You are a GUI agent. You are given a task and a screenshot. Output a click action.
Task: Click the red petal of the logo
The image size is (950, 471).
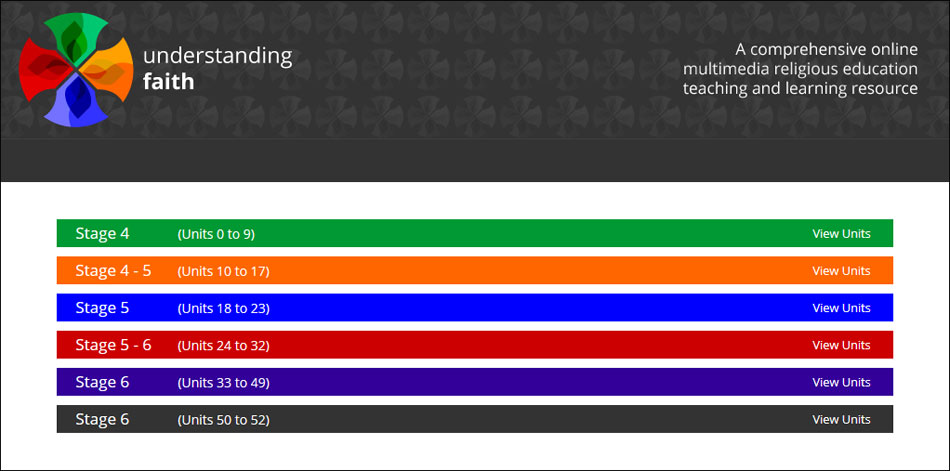click(44, 70)
